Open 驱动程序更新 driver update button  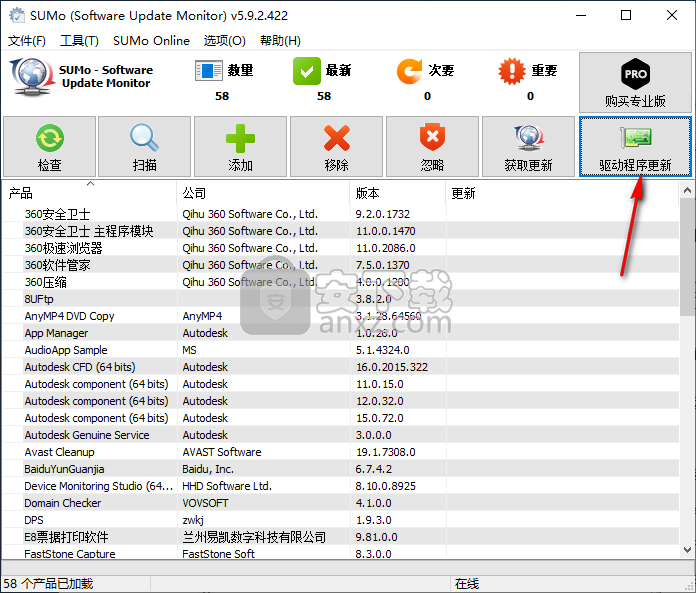coord(635,146)
